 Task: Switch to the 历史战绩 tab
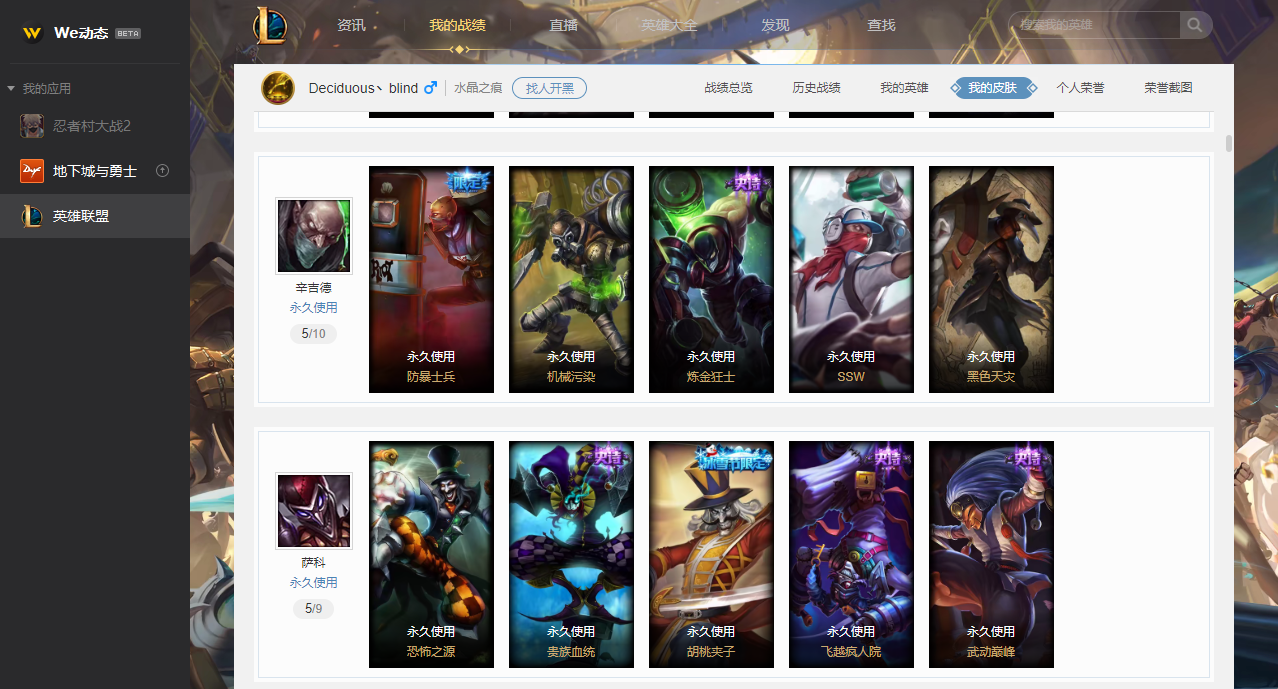[x=816, y=88]
